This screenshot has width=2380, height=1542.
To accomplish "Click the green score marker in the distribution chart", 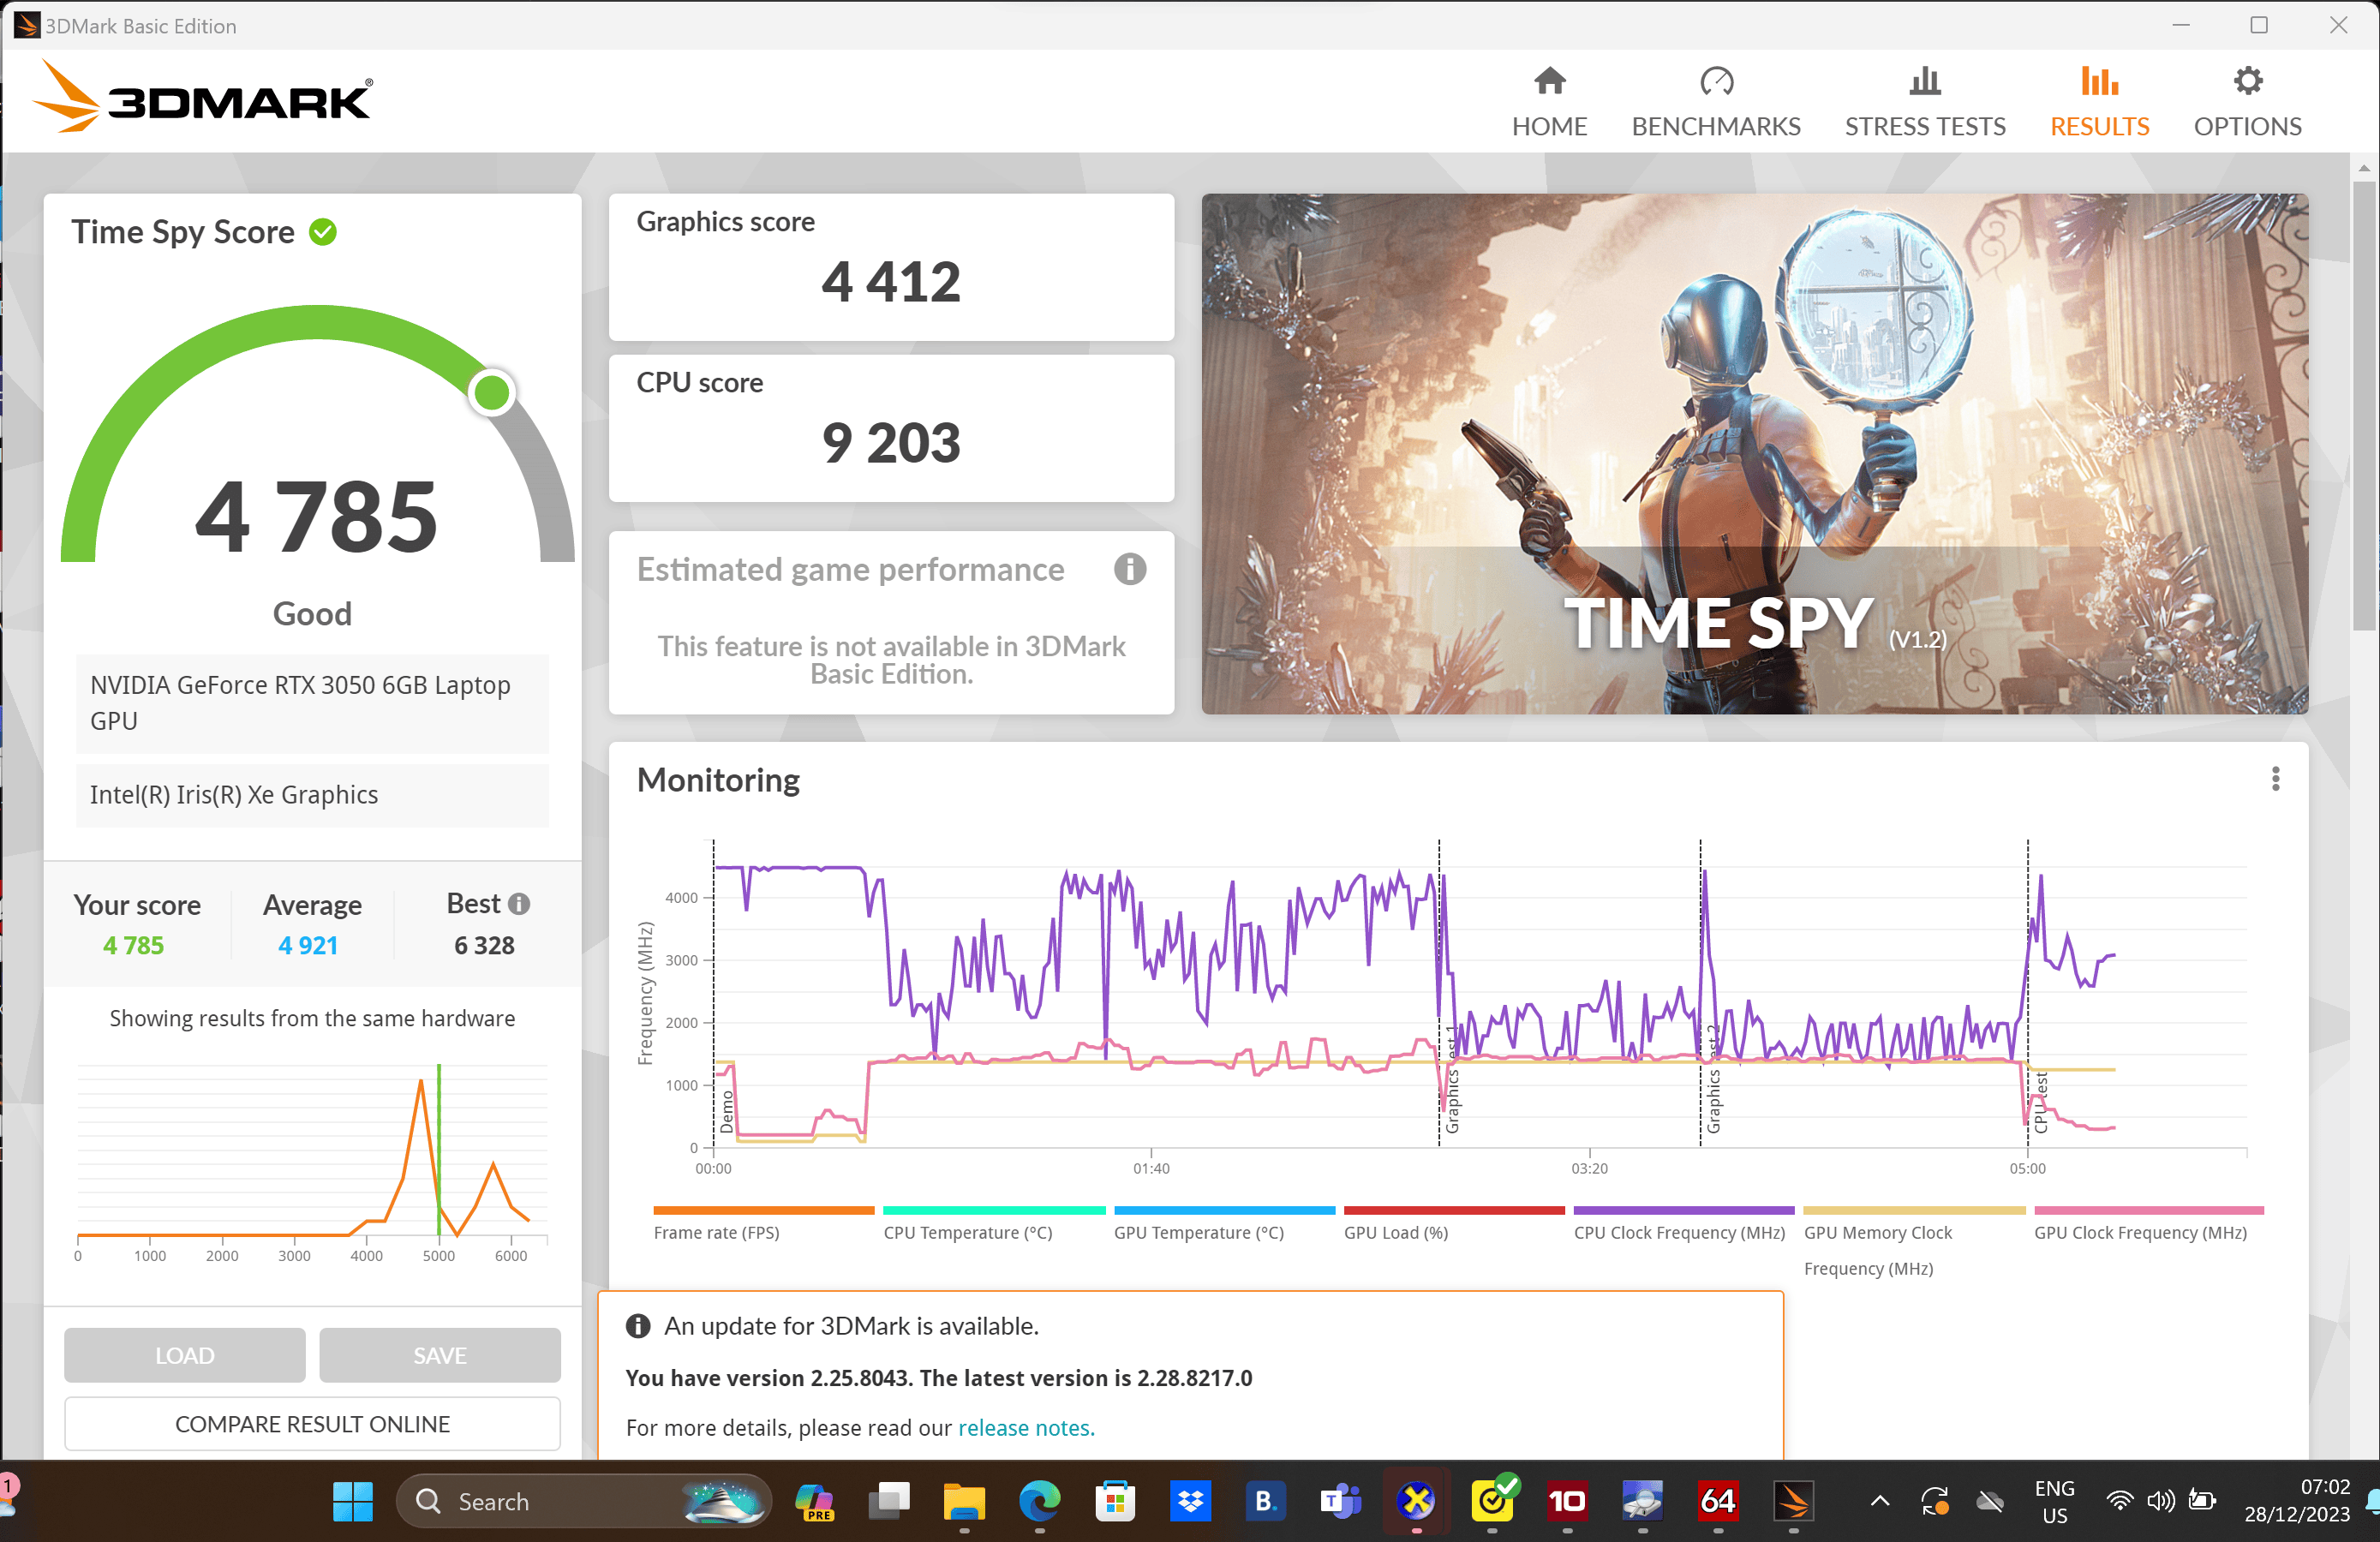I will pyautogui.click(x=439, y=1150).
